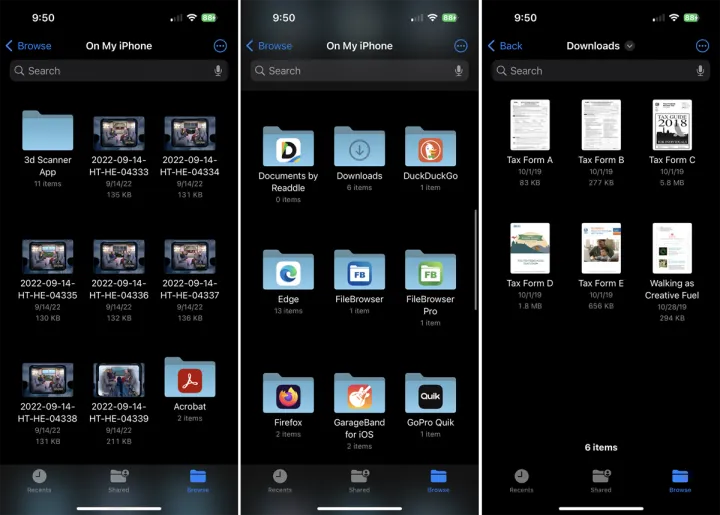This screenshot has width=720, height=515.
Task: Open the Documents by Readdle folder
Action: (288, 148)
